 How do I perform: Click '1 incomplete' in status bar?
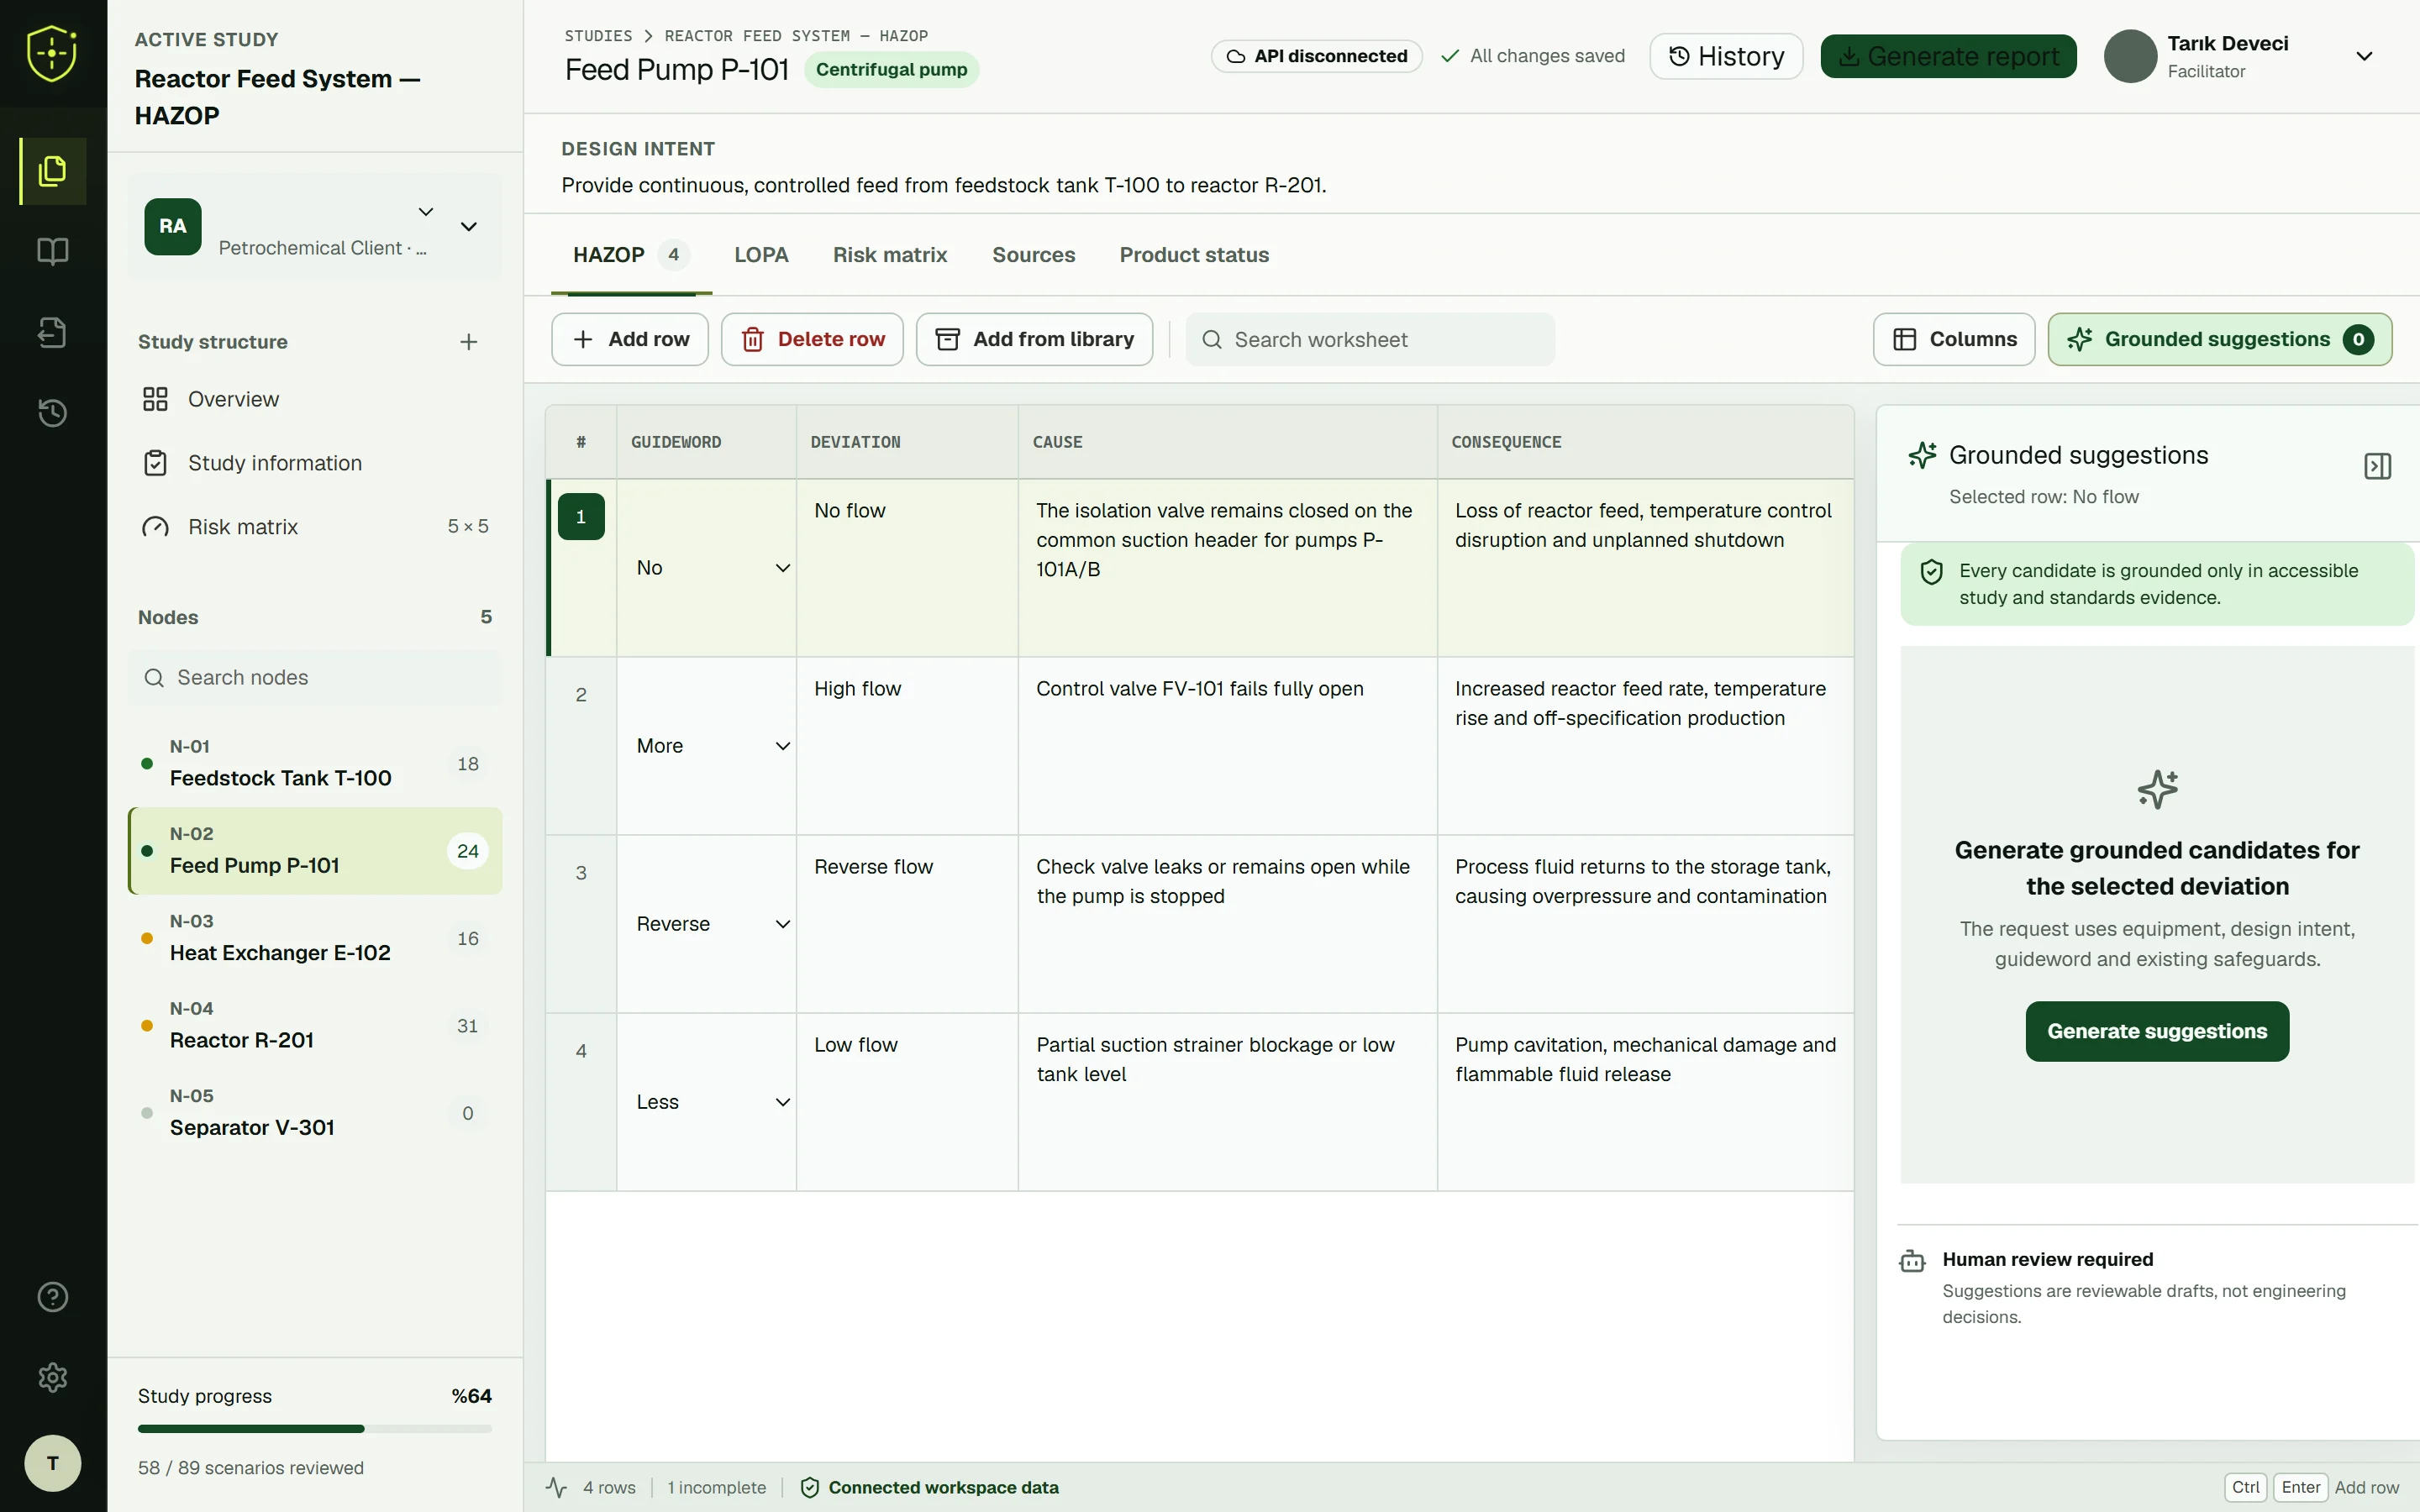point(716,1487)
